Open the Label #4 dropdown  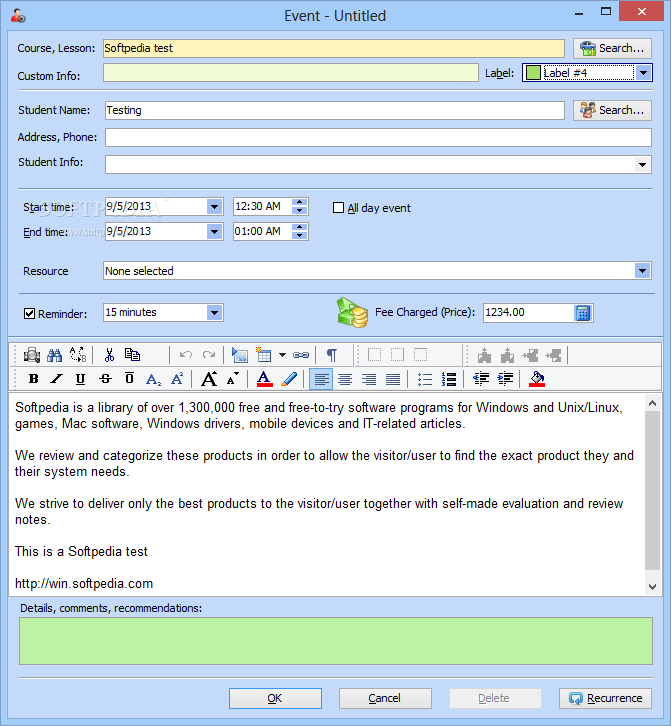pyautogui.click(x=644, y=73)
